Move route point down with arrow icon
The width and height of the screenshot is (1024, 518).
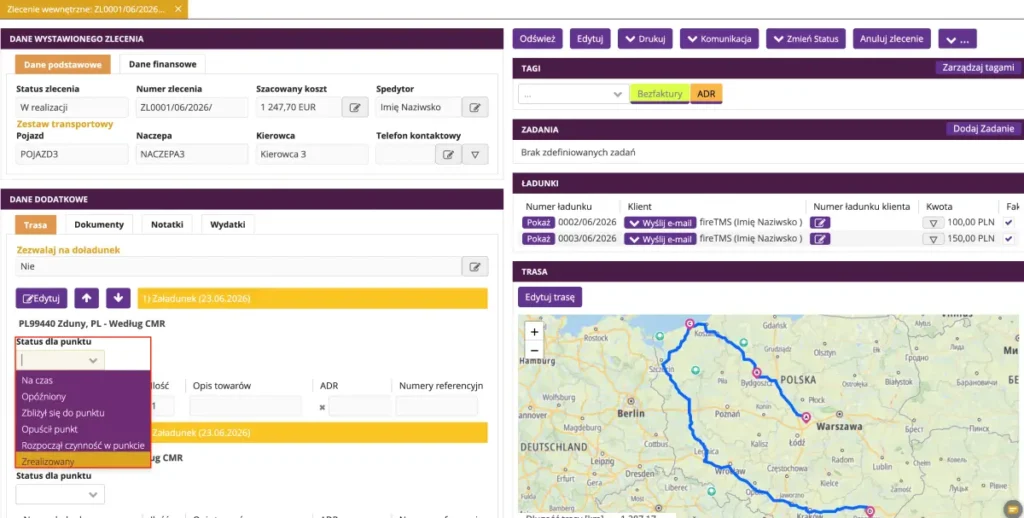118,298
